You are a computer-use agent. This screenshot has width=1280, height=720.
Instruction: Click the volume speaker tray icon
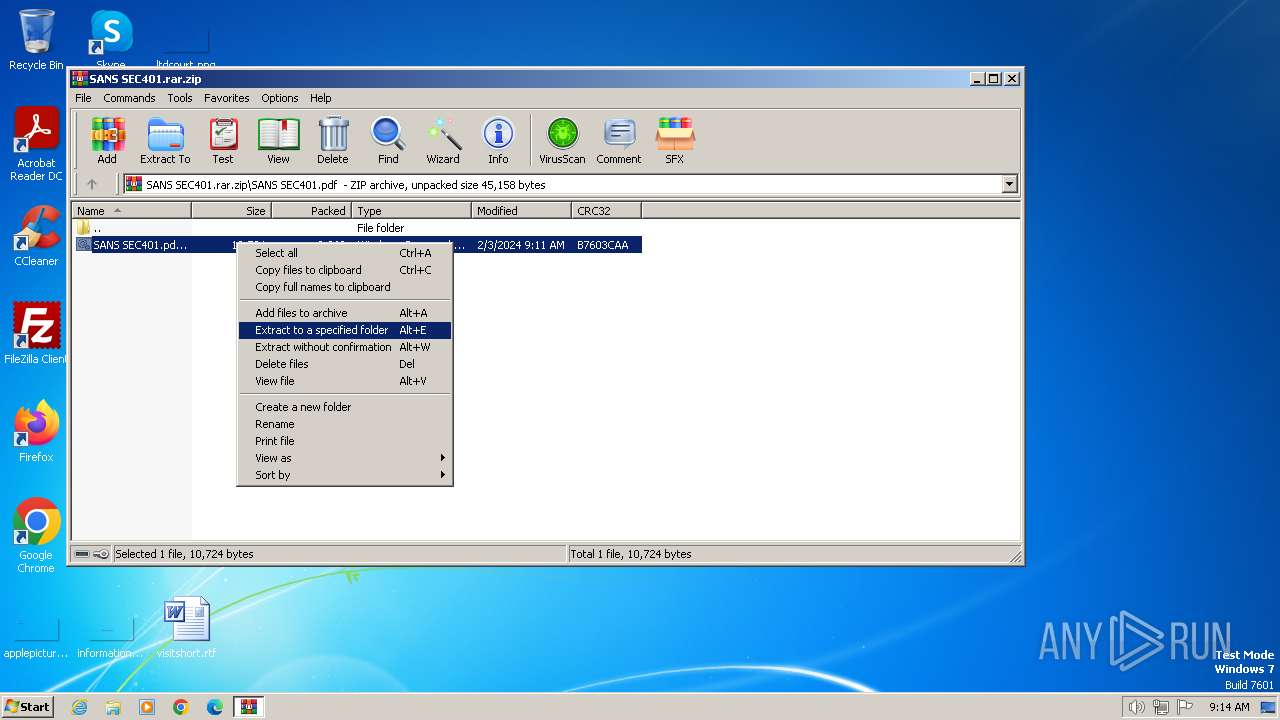pos(1136,707)
